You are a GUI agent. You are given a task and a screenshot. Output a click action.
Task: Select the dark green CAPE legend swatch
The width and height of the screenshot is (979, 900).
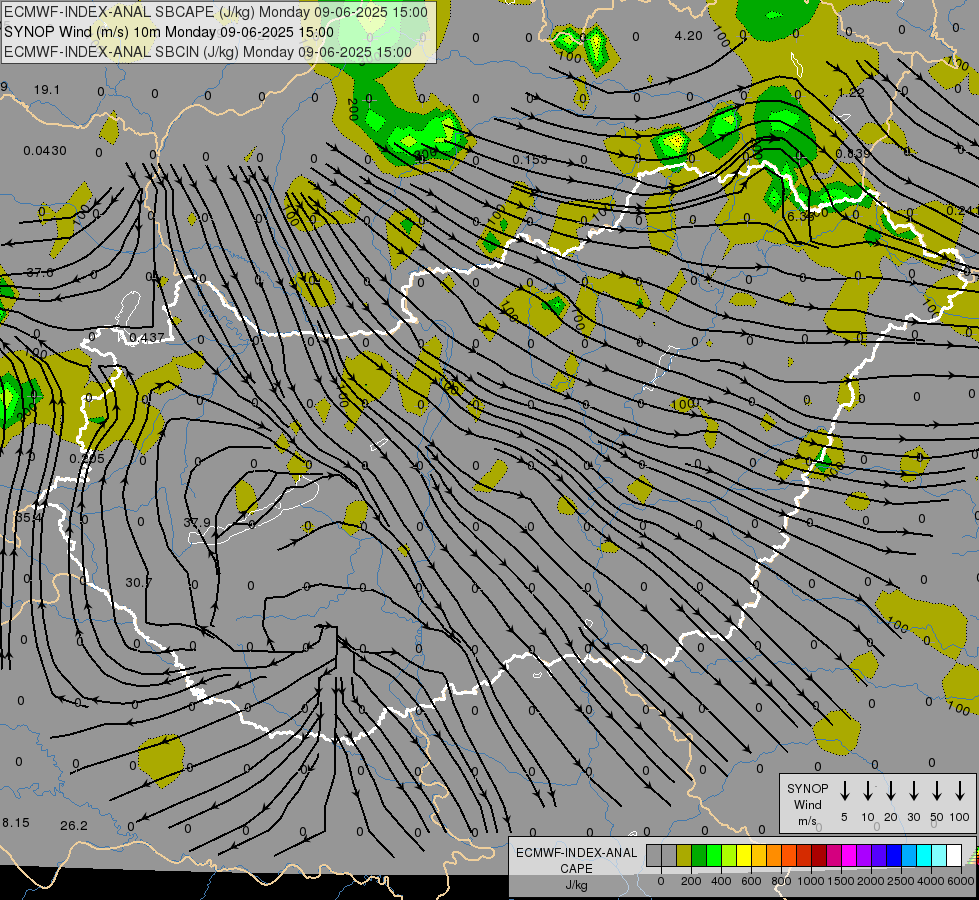point(699,856)
